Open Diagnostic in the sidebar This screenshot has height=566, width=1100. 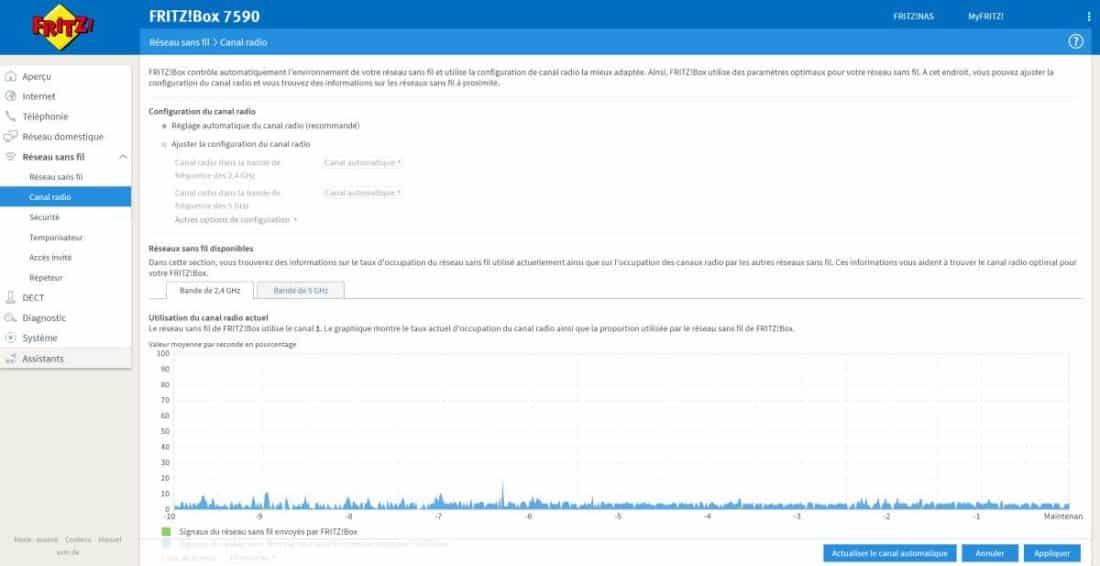tap(44, 318)
